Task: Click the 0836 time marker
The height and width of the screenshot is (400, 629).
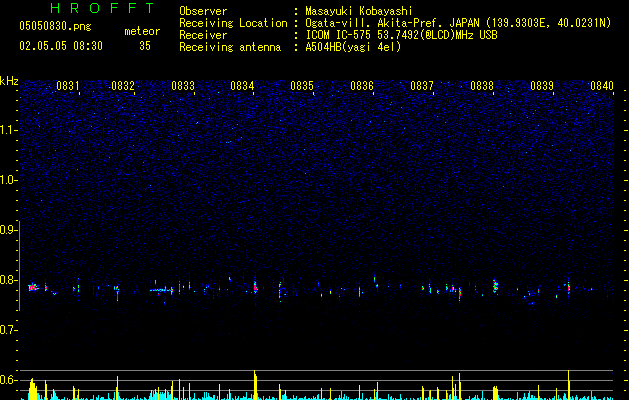Action: tap(362, 86)
